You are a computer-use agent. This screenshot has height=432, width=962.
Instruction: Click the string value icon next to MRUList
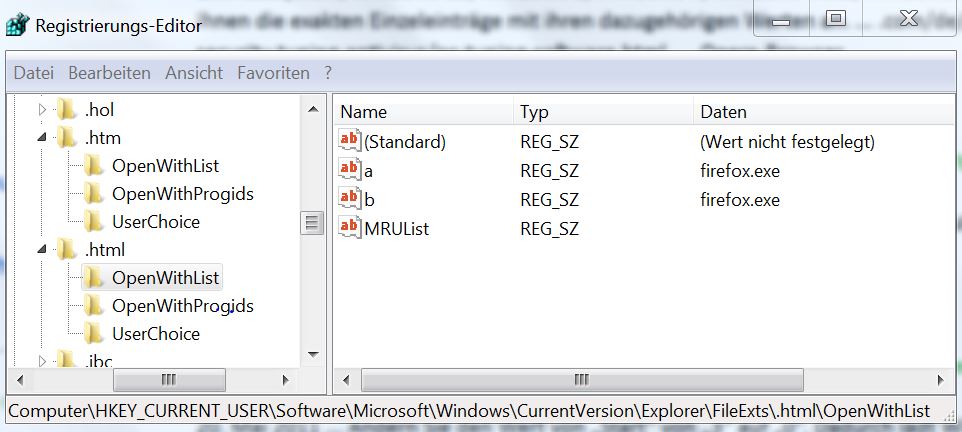350,228
